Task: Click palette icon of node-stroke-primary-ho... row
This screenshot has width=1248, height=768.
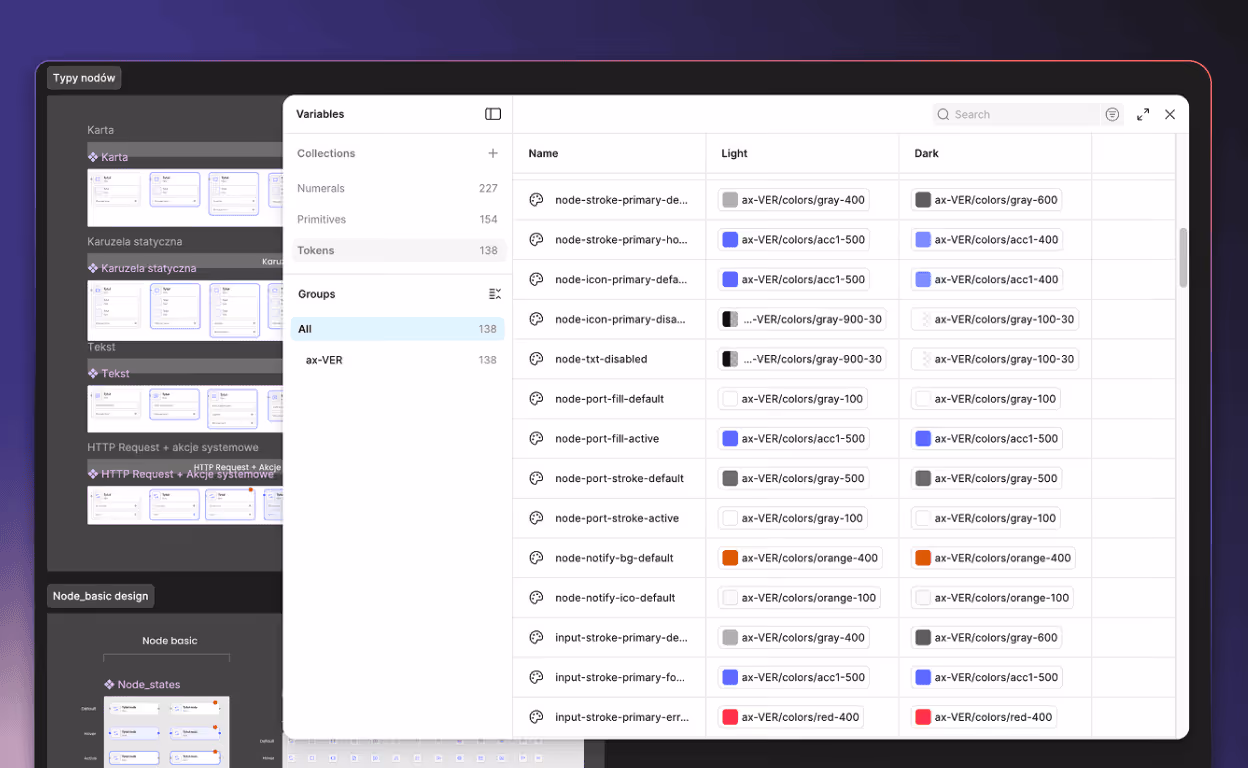Action: pyautogui.click(x=536, y=240)
